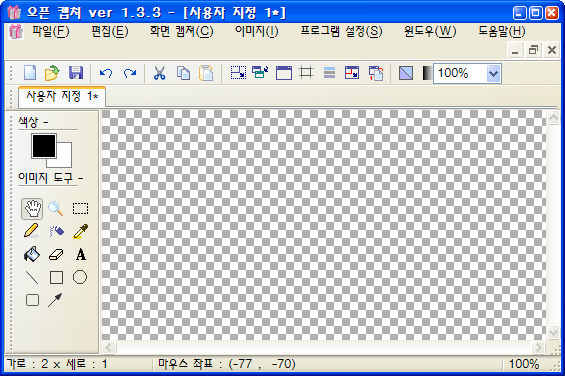Copy selection with the copy icon
Screen dimensions: 565x376
(183, 73)
